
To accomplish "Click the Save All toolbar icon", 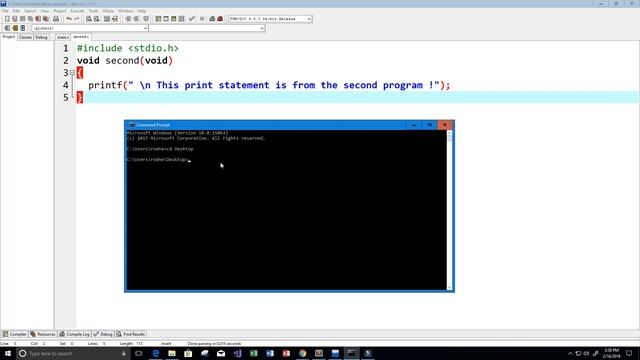I will 30,19.
